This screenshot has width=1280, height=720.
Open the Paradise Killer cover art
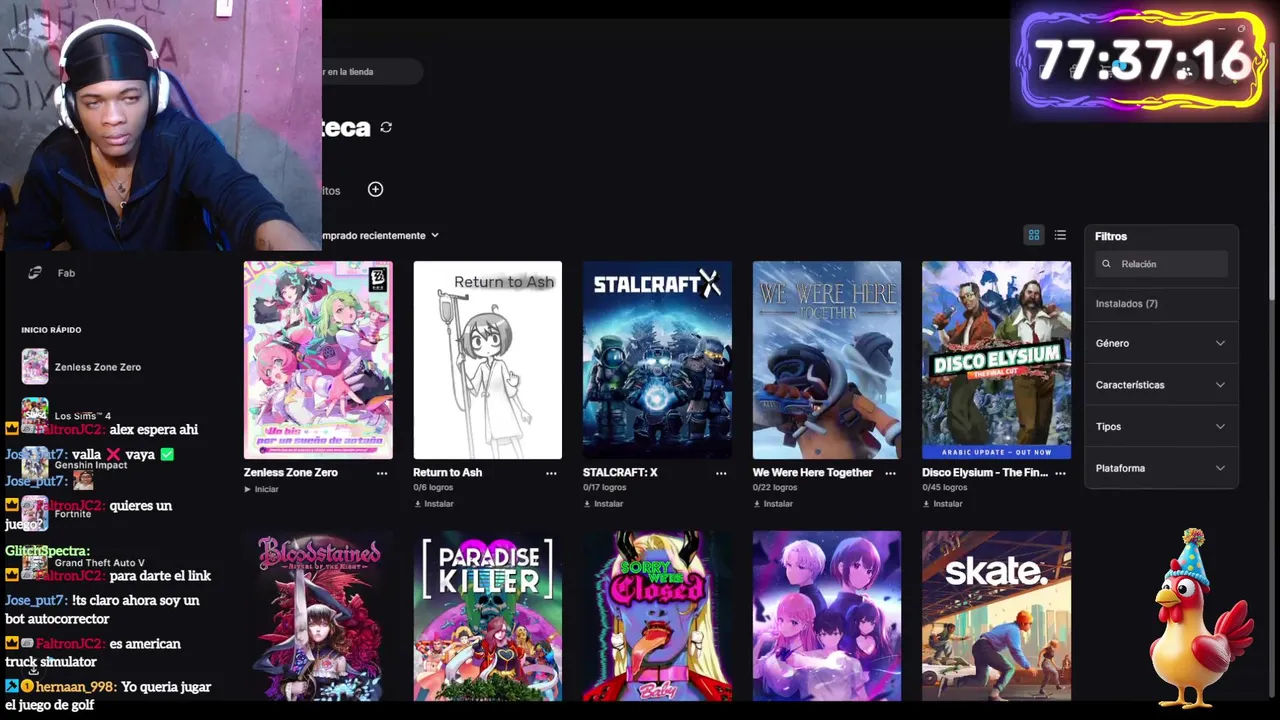tap(488, 616)
